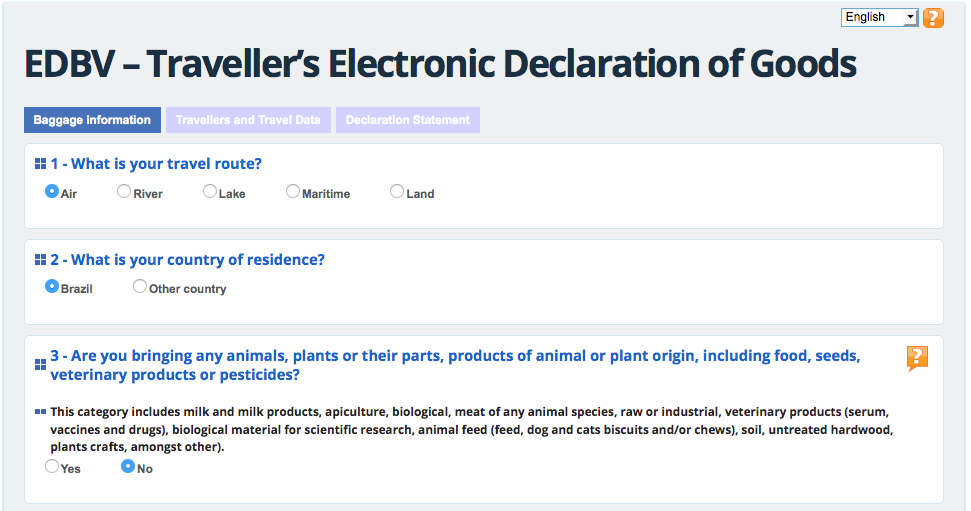This screenshot has height=511, width=971.
Task: Switch to Travellers and Travel Data tab
Action: (x=248, y=120)
